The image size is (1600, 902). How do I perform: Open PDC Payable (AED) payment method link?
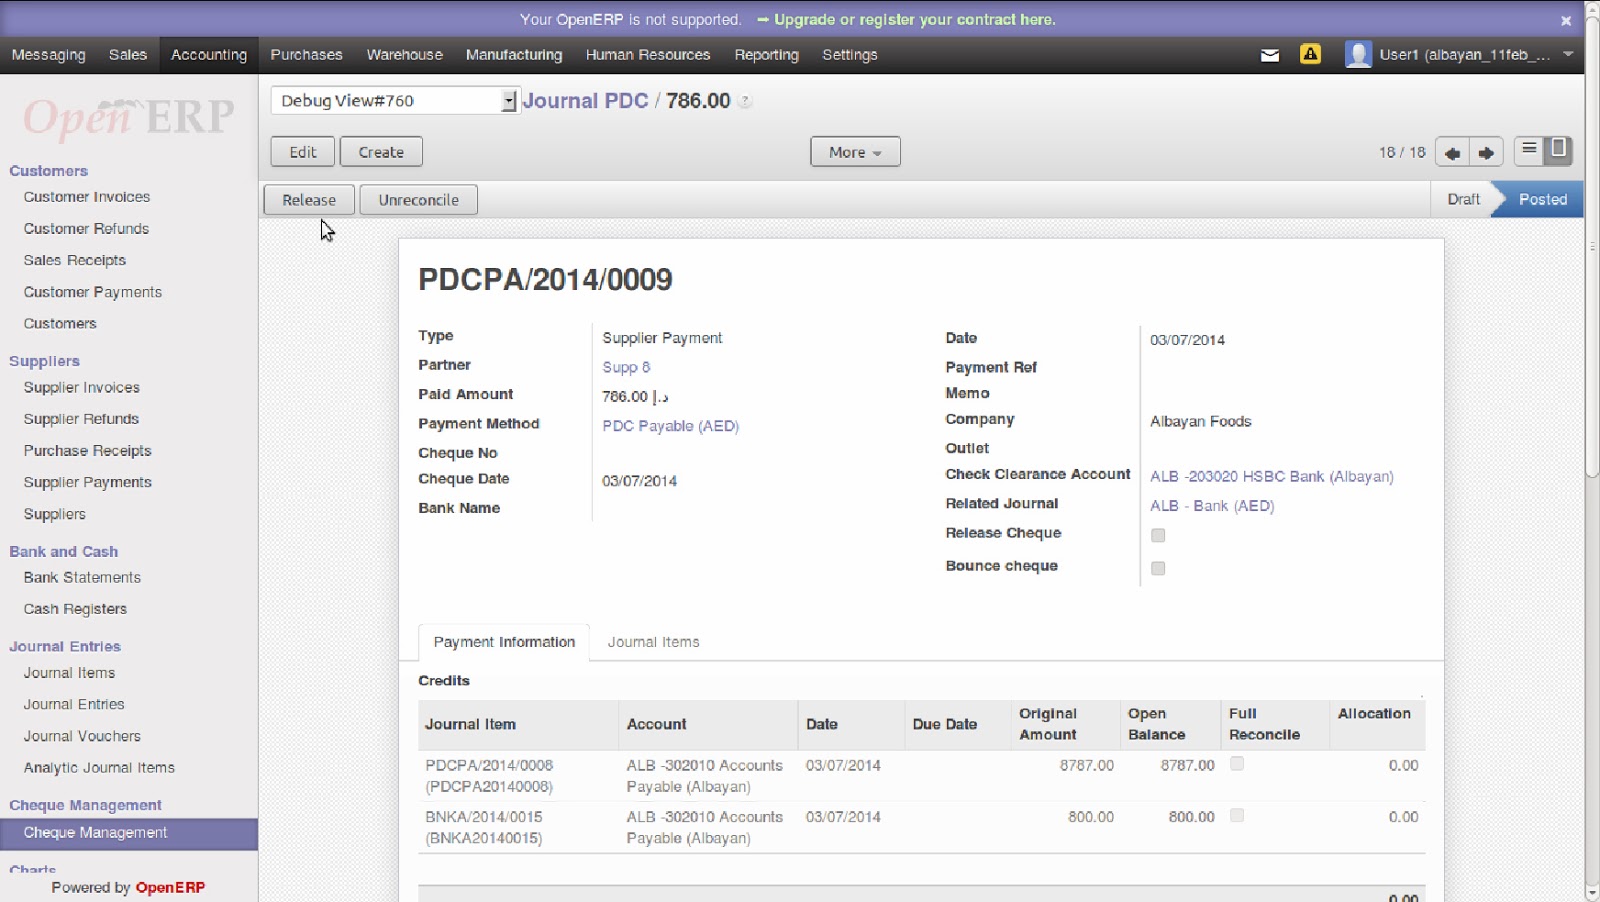(670, 426)
